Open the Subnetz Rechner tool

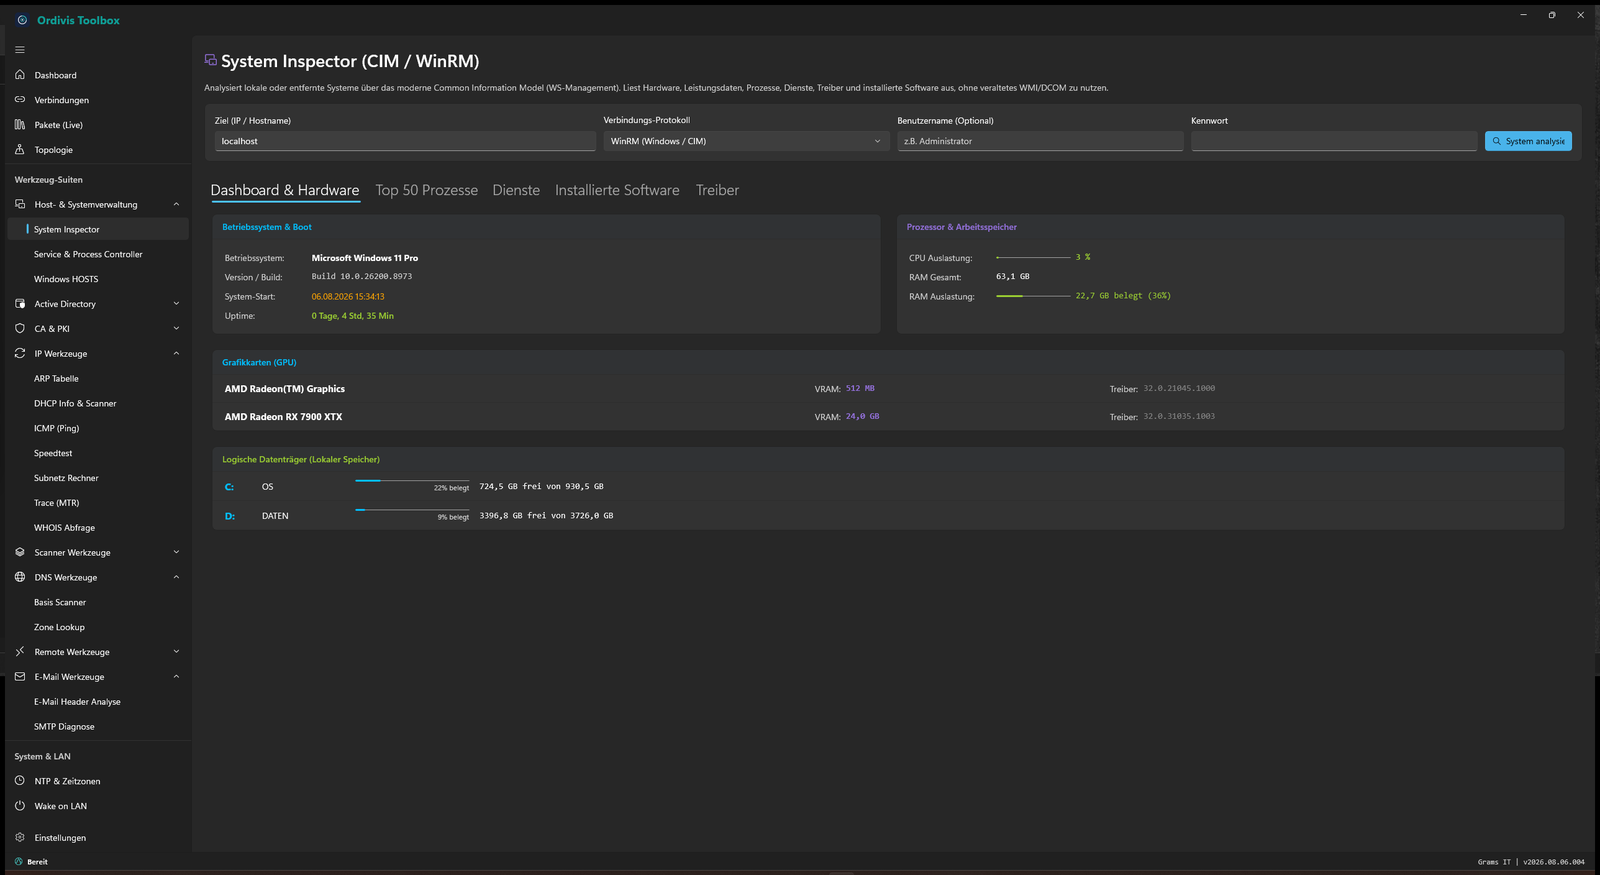pos(98,478)
